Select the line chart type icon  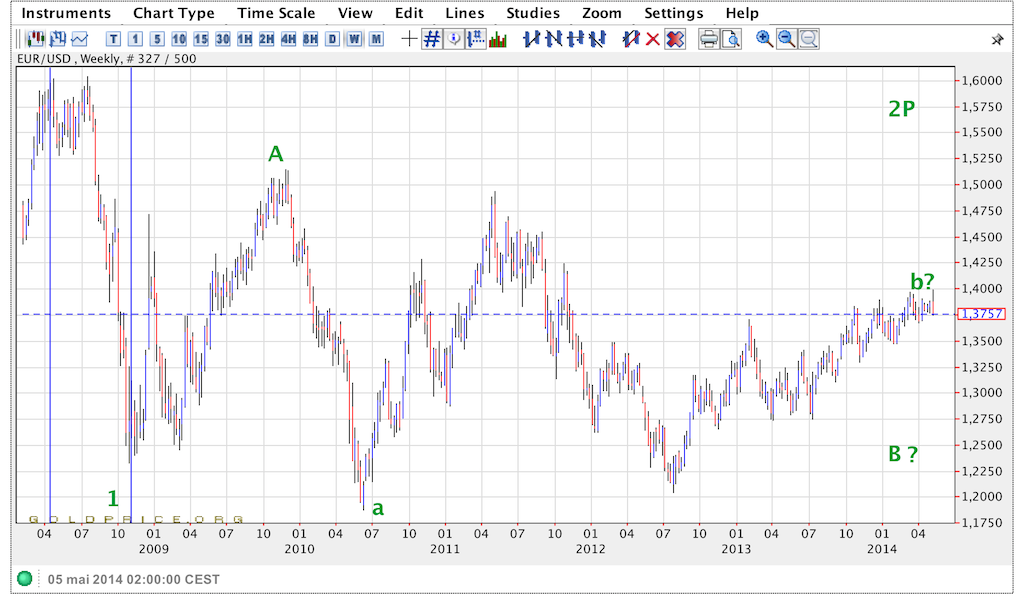(80, 39)
